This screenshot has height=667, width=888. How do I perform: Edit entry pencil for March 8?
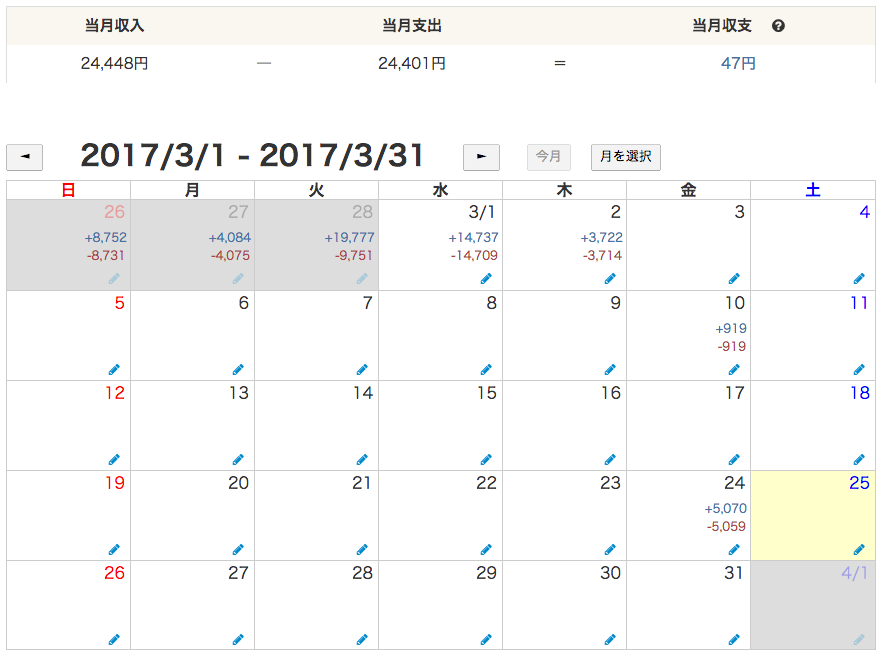point(486,370)
